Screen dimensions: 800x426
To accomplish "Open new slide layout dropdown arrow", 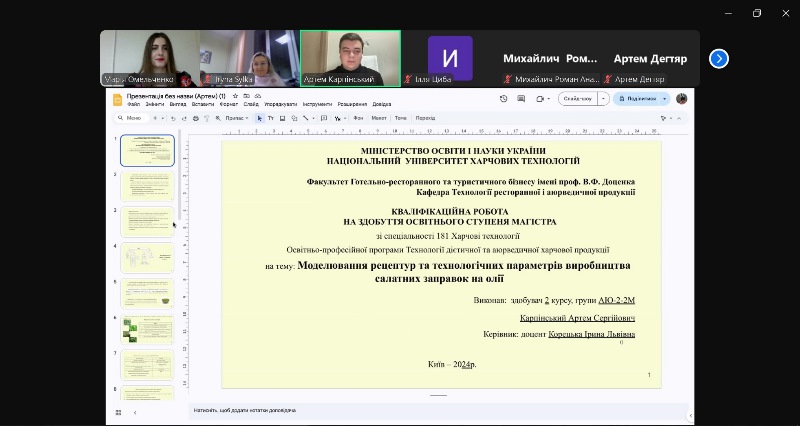I will click(x=163, y=118).
